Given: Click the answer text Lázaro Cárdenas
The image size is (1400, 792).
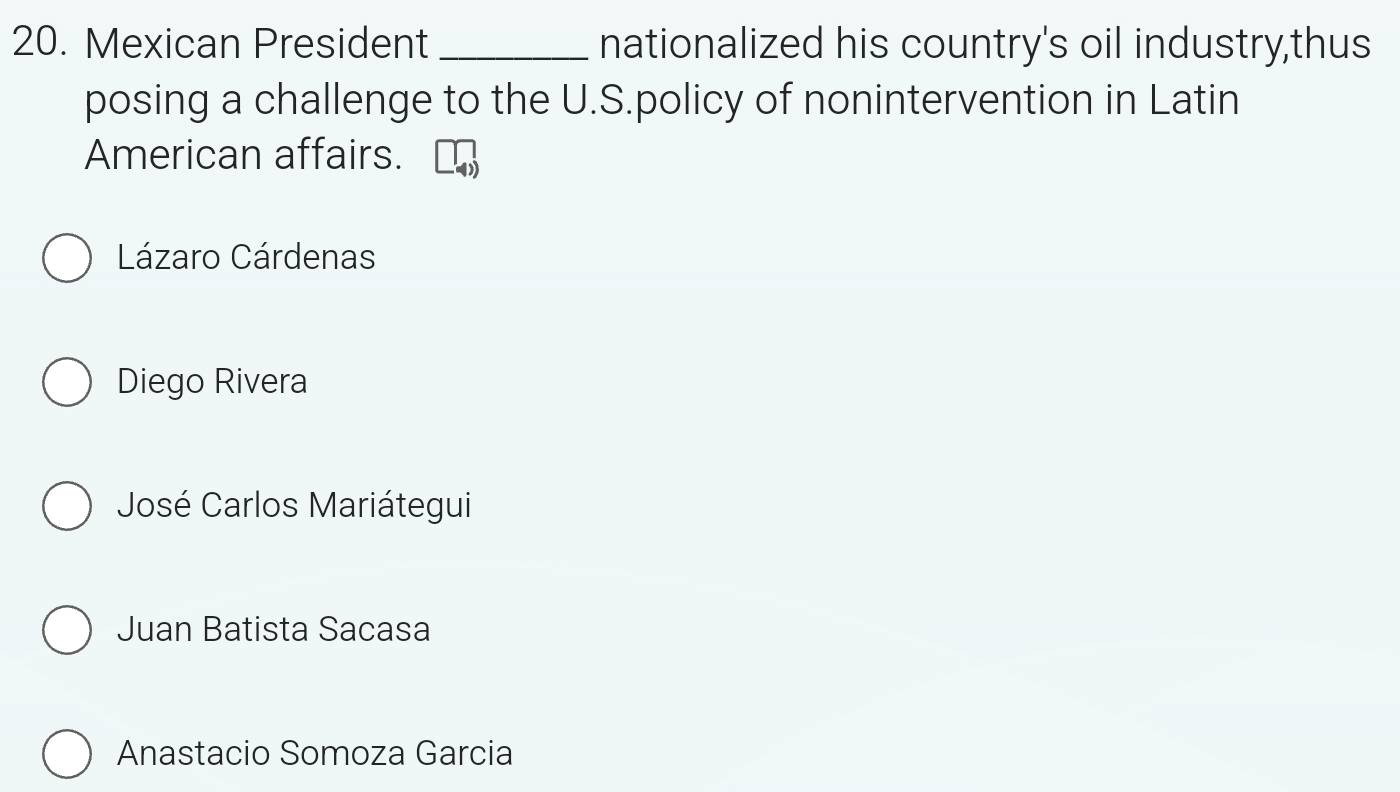Looking at the screenshot, I should (246, 257).
